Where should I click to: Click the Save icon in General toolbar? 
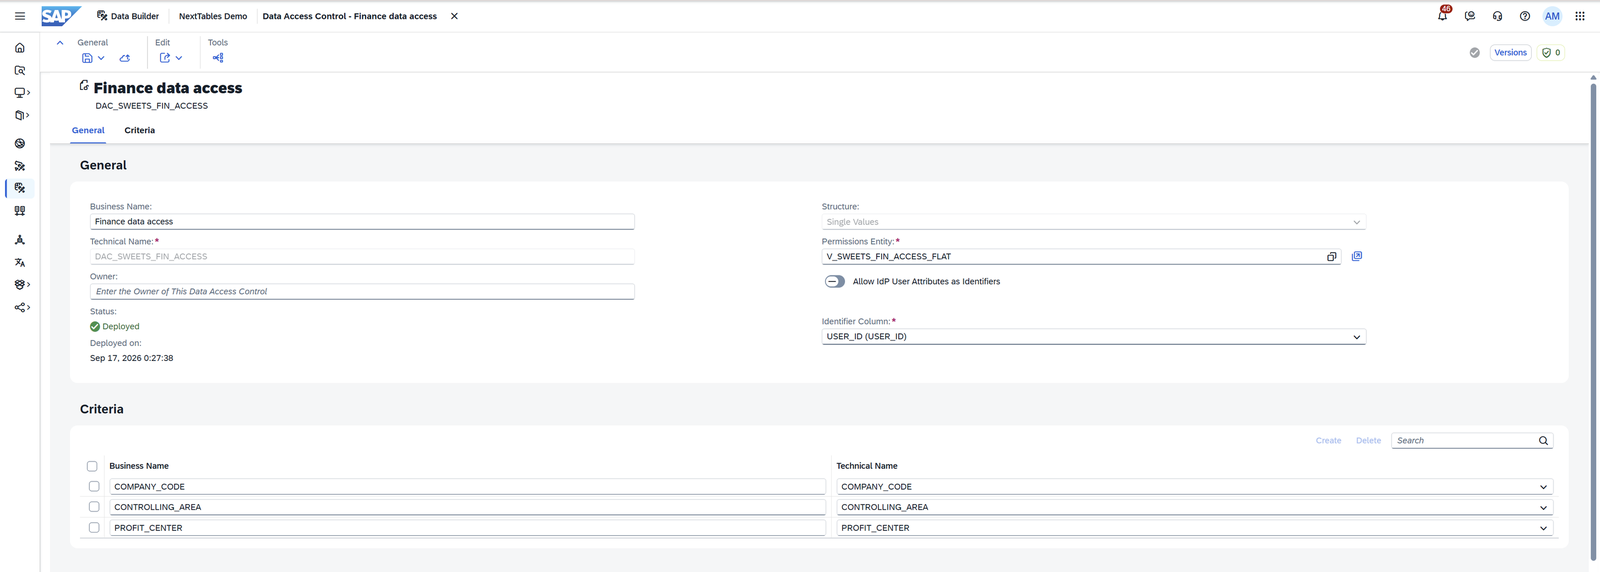click(x=87, y=58)
